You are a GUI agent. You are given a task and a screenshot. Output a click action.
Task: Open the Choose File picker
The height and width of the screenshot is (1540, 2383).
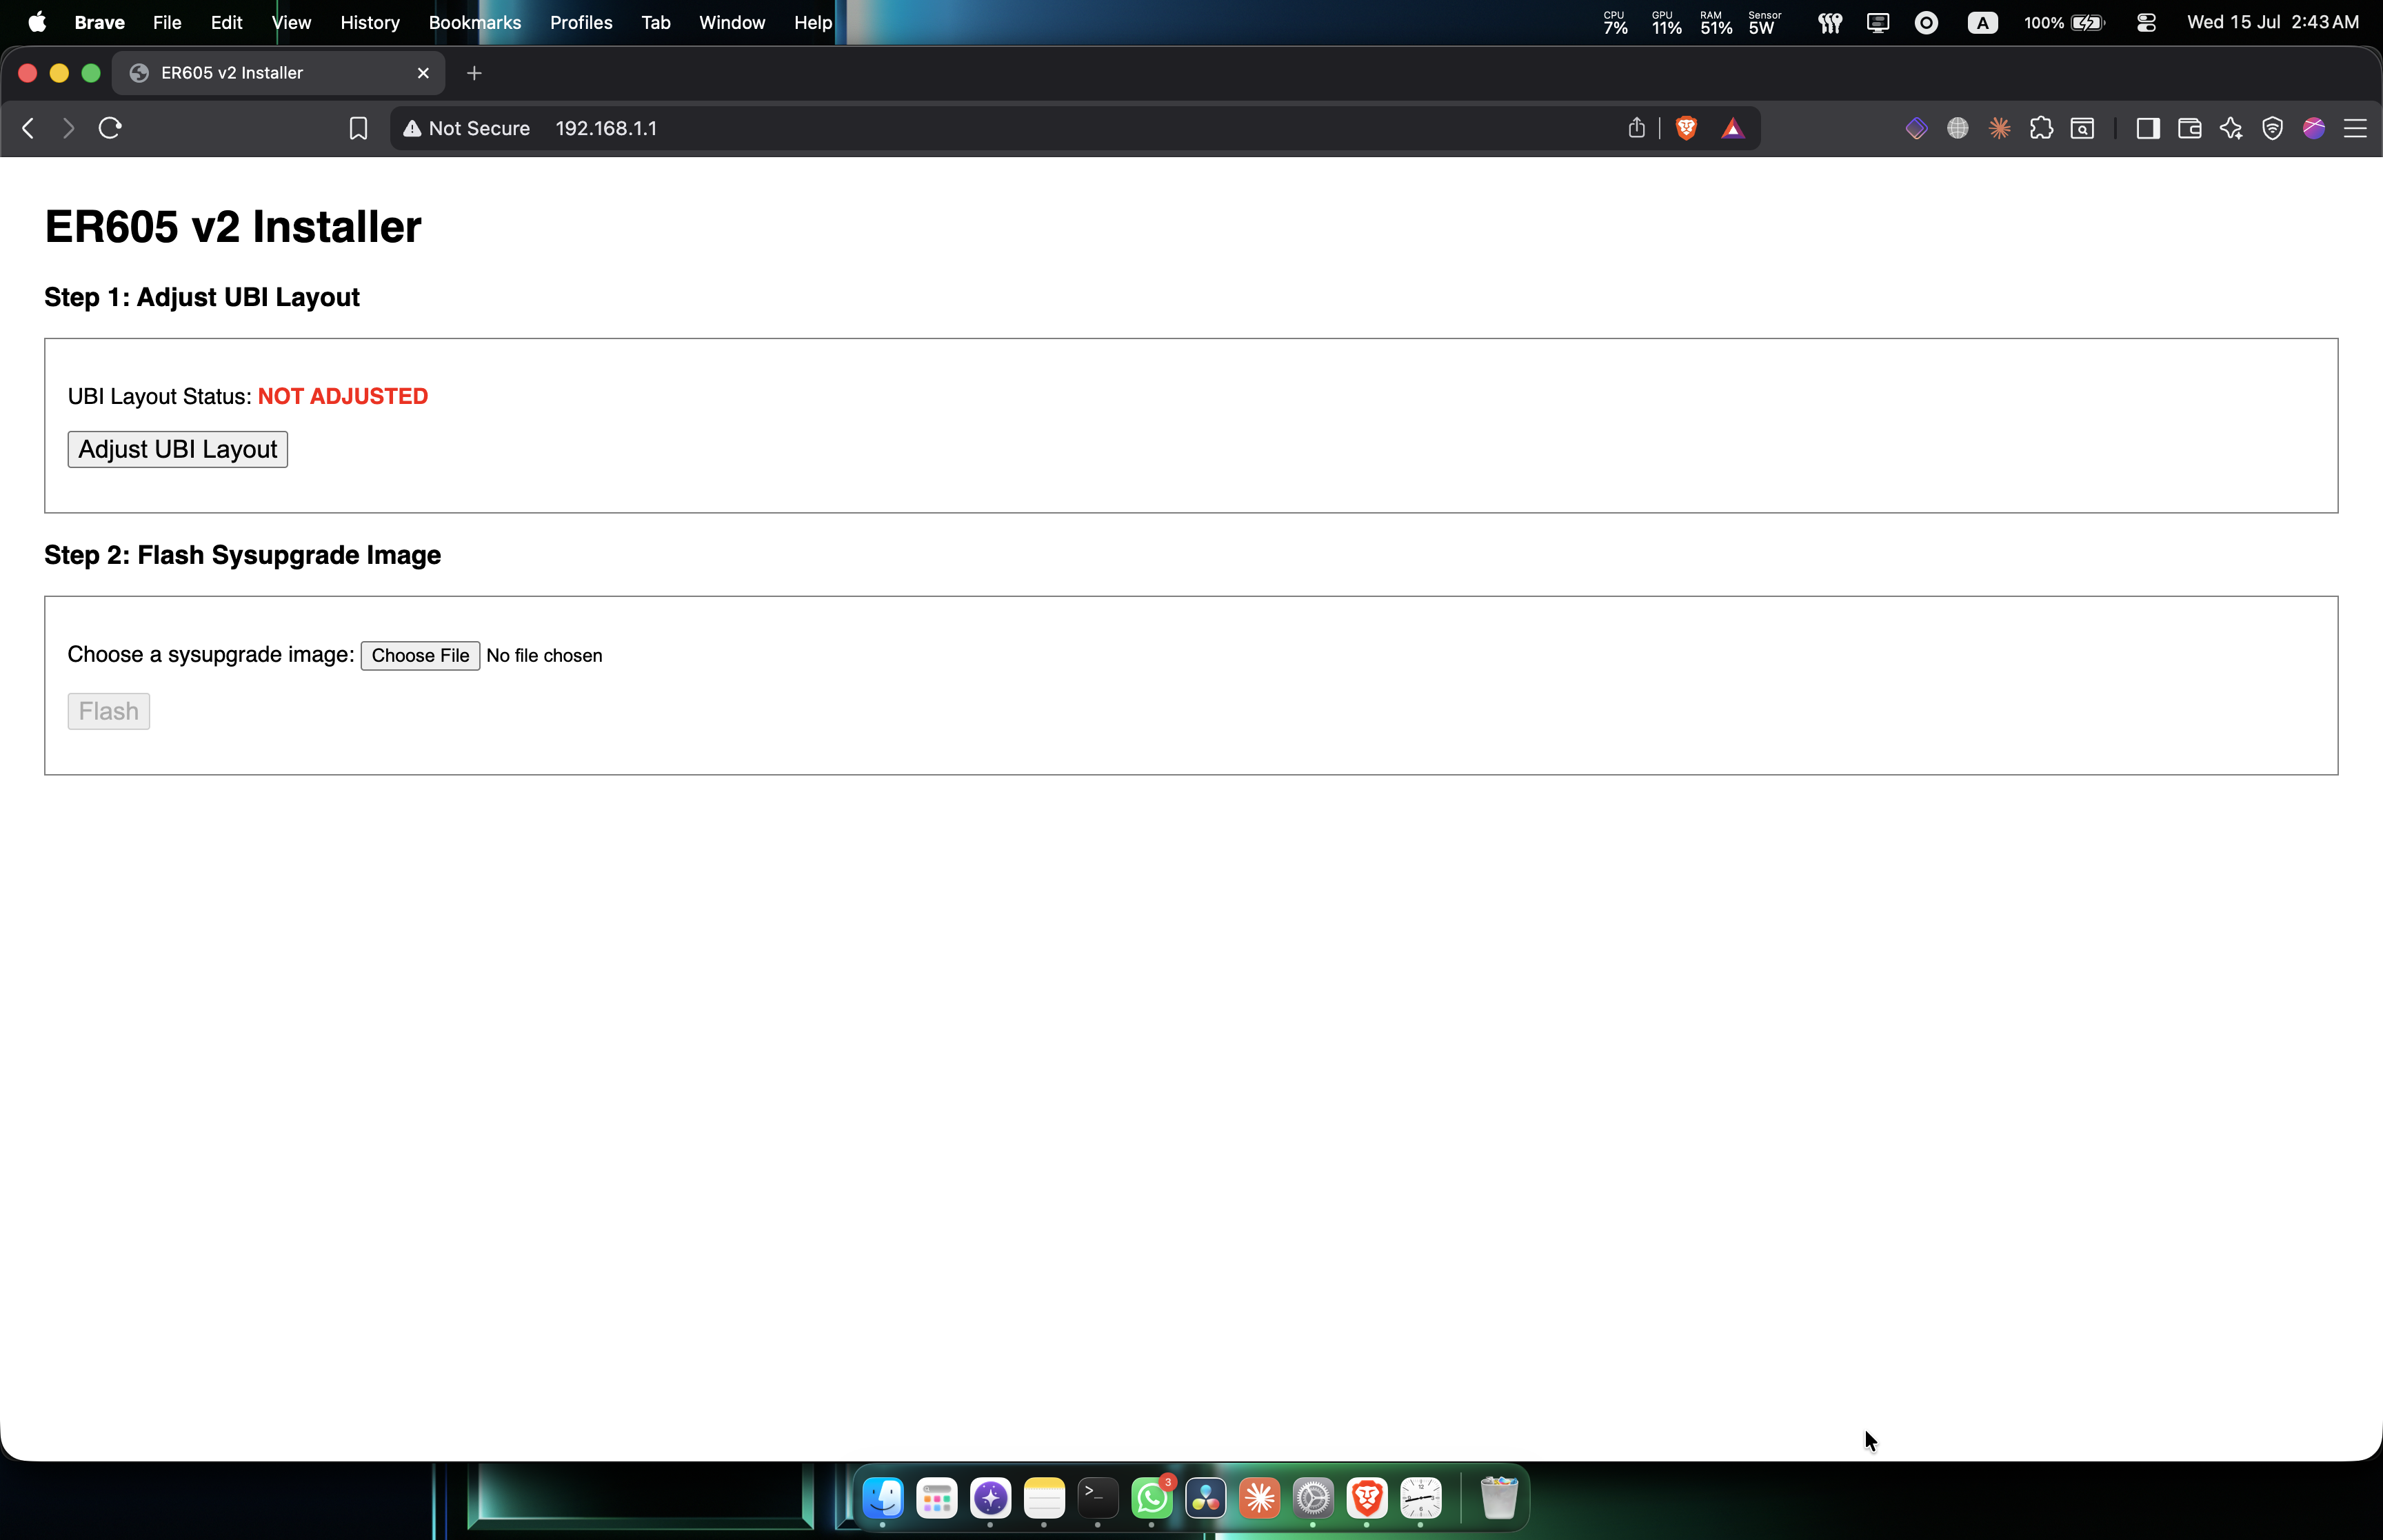420,655
